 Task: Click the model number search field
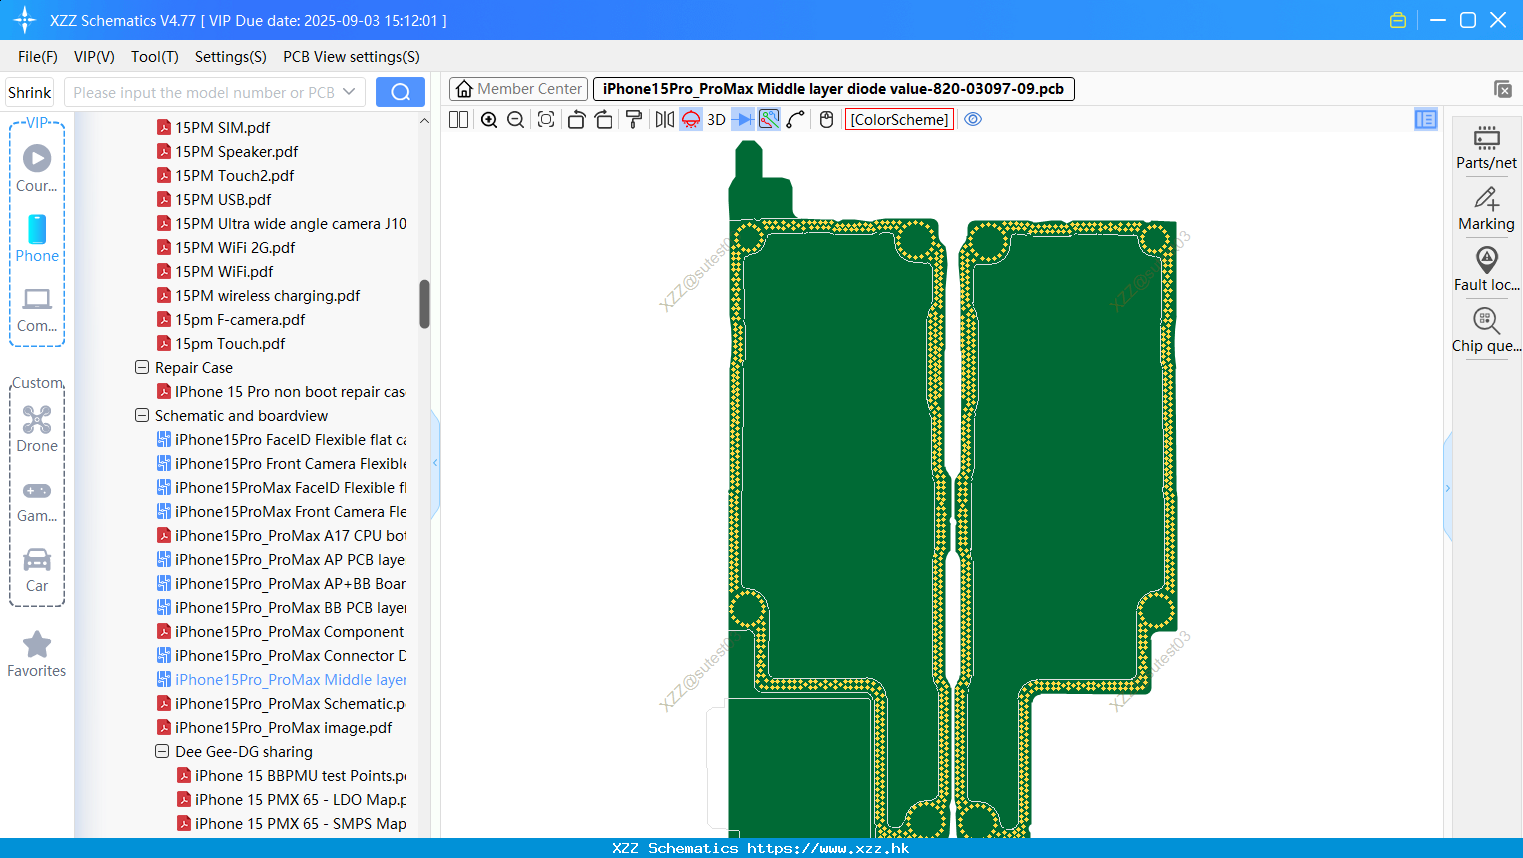pos(203,92)
